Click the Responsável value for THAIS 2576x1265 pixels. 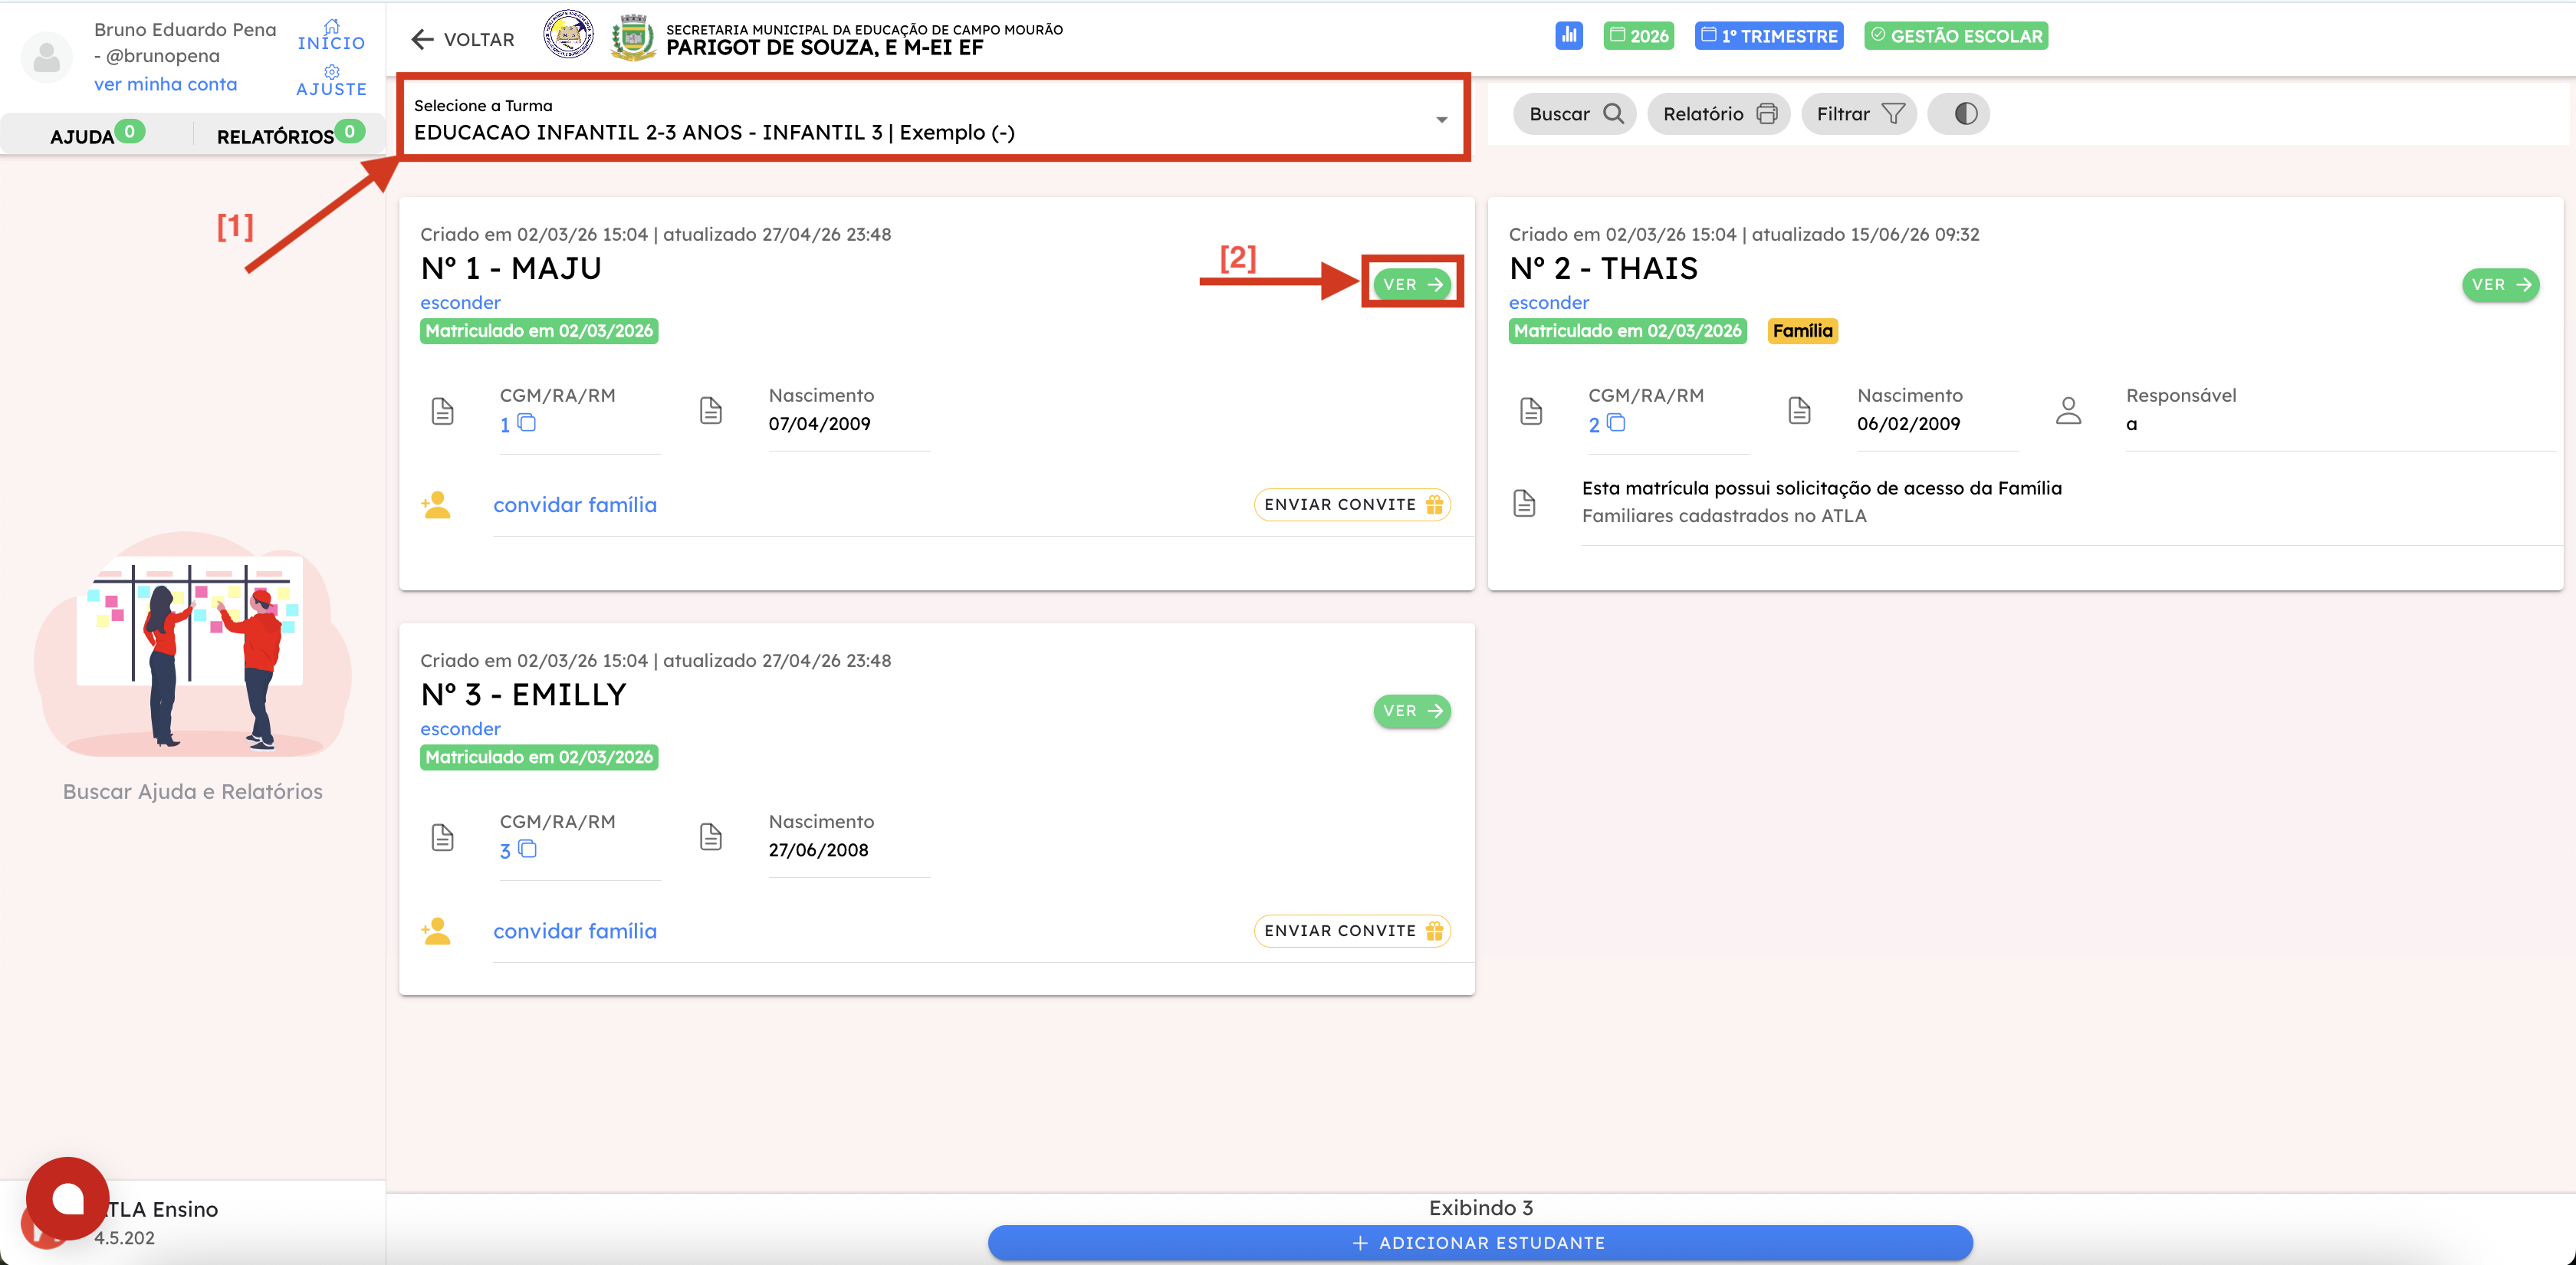pos(2131,424)
